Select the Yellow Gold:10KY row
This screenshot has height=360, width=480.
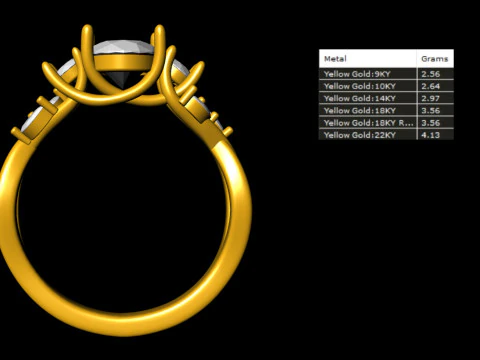tap(386, 86)
